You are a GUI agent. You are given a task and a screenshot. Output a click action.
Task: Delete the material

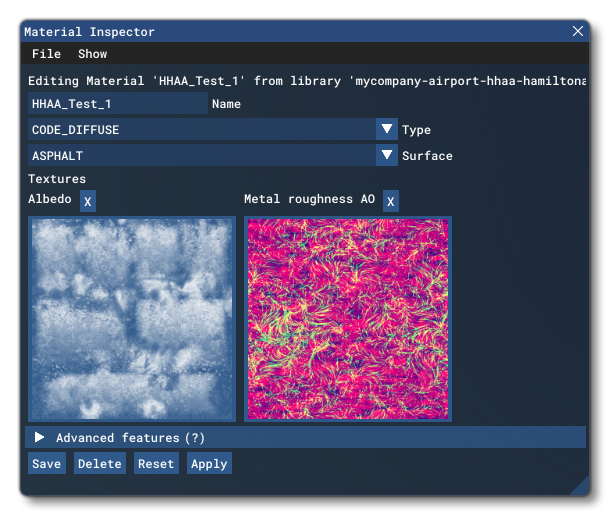[x=100, y=463]
